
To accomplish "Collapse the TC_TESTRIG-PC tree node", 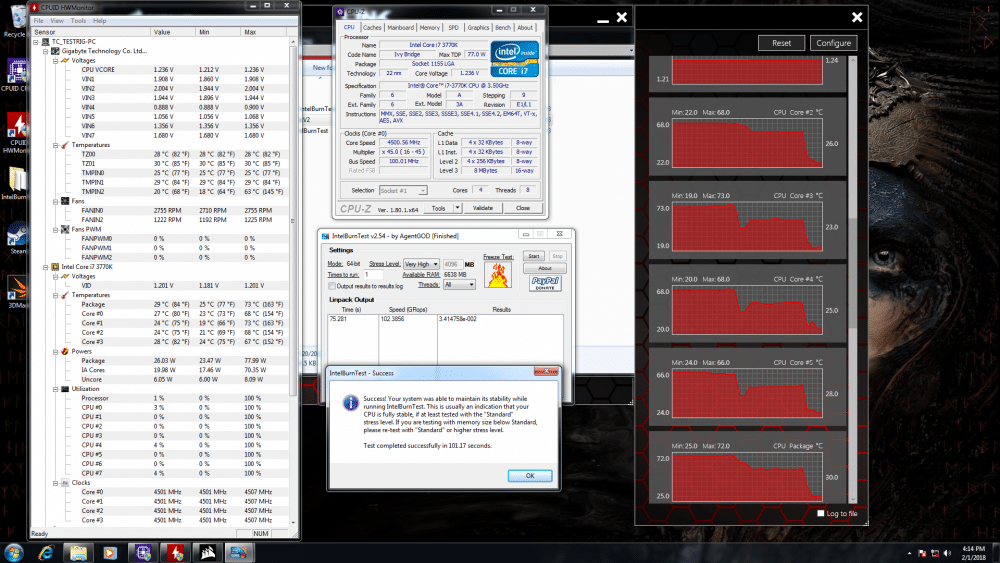I will [36, 41].
